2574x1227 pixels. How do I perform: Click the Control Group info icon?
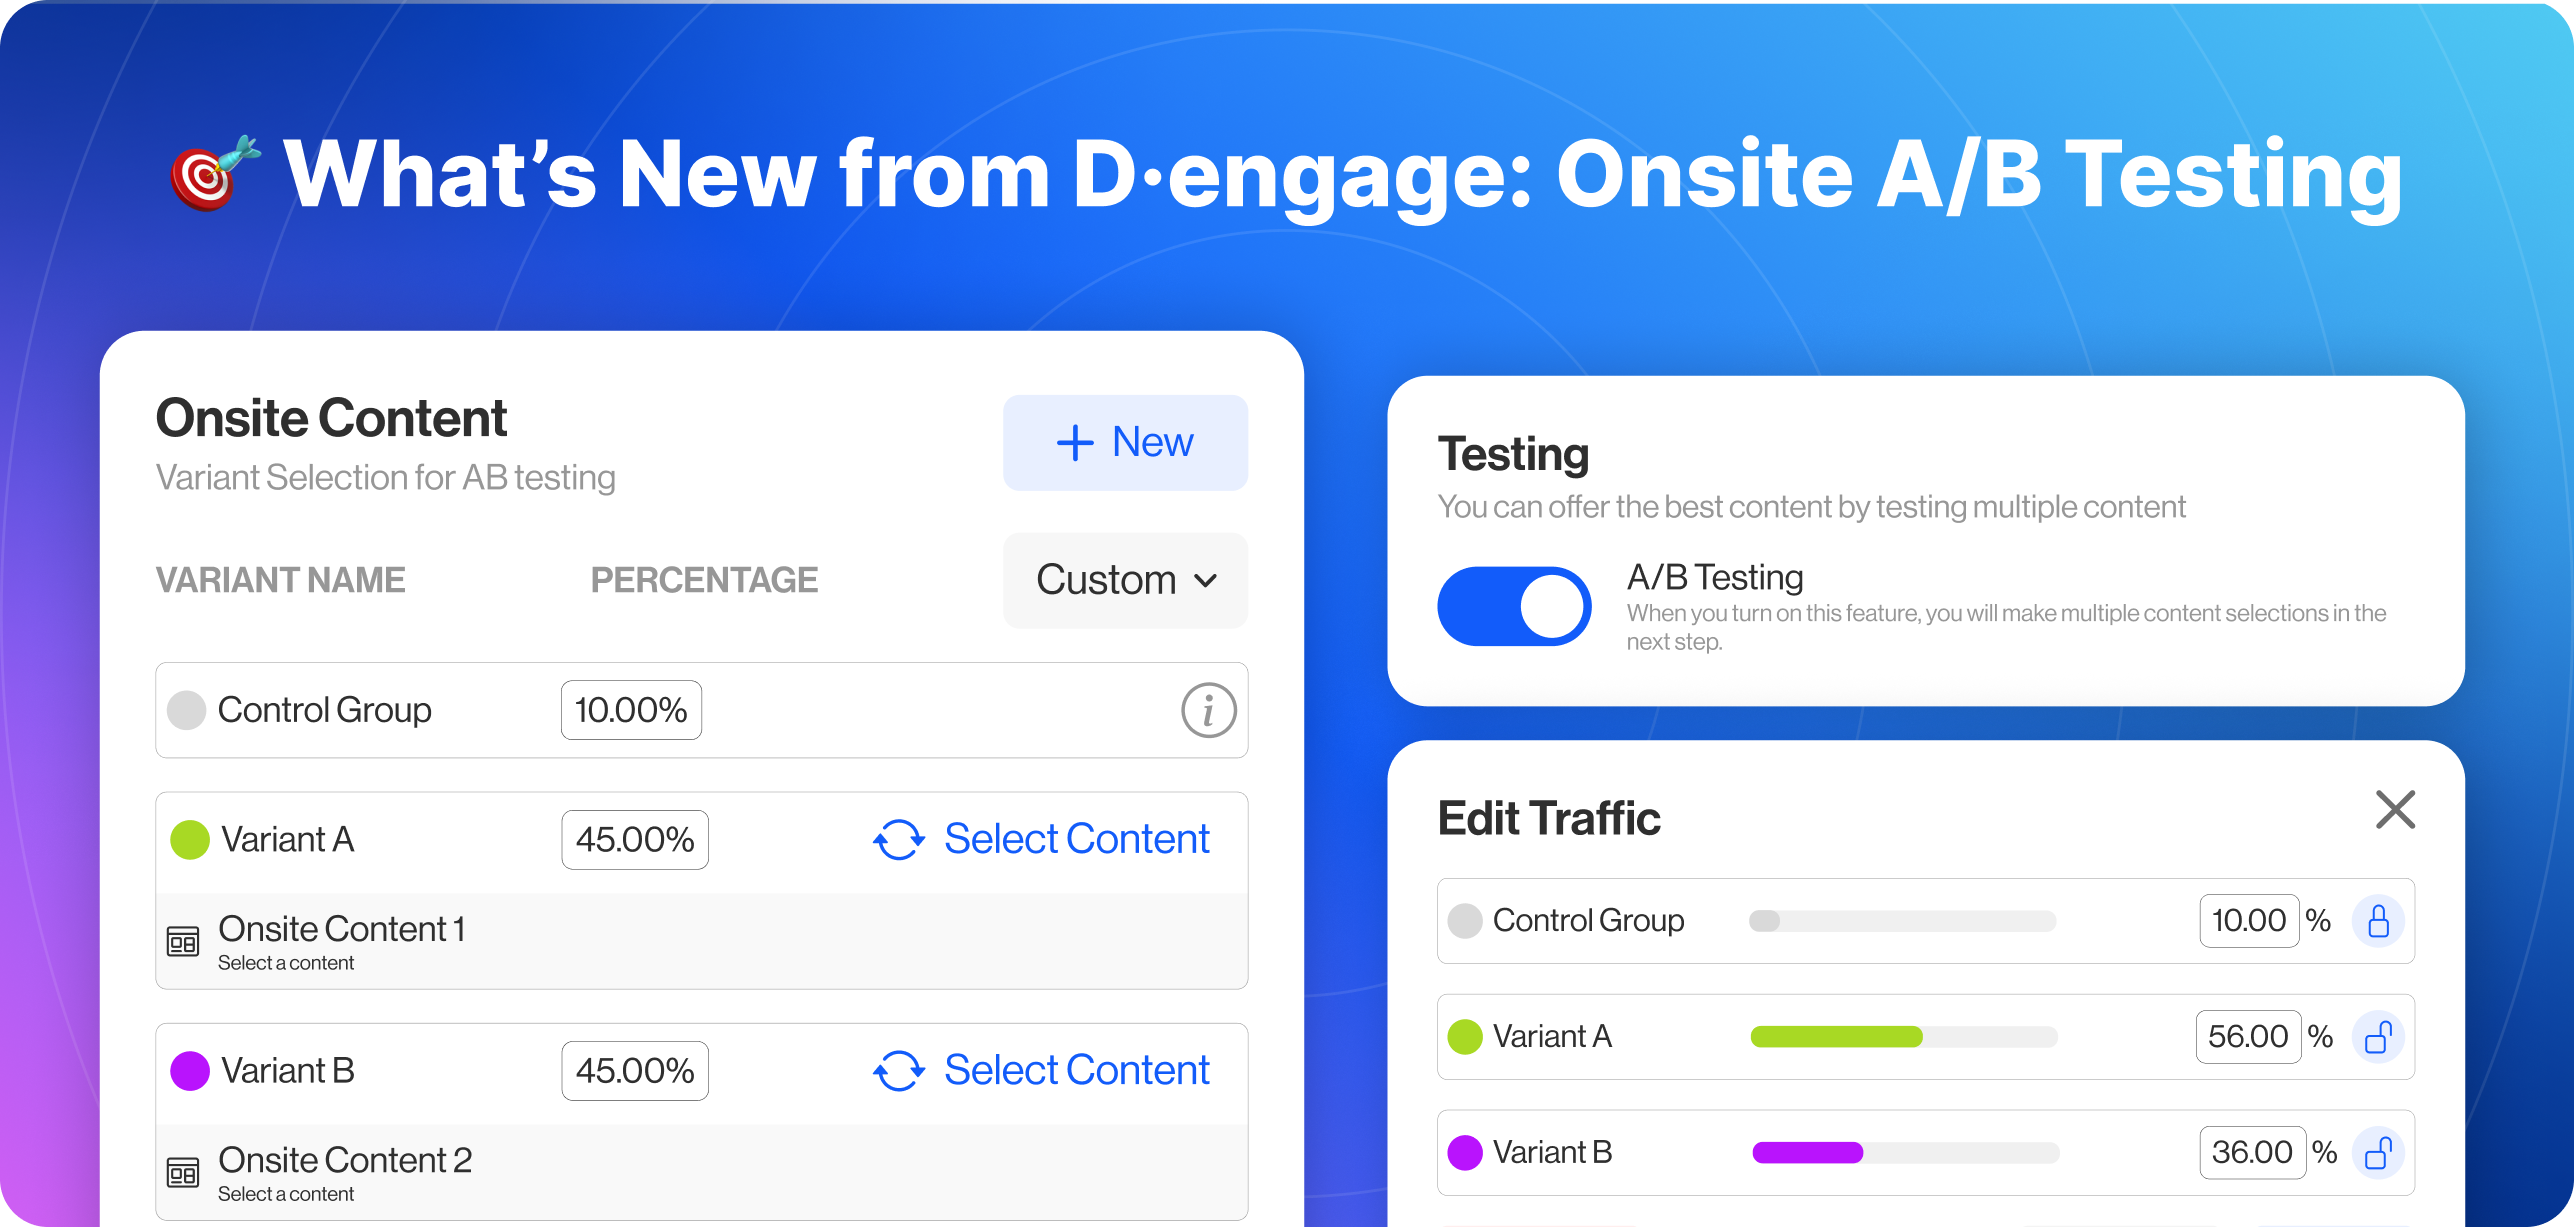(1208, 710)
